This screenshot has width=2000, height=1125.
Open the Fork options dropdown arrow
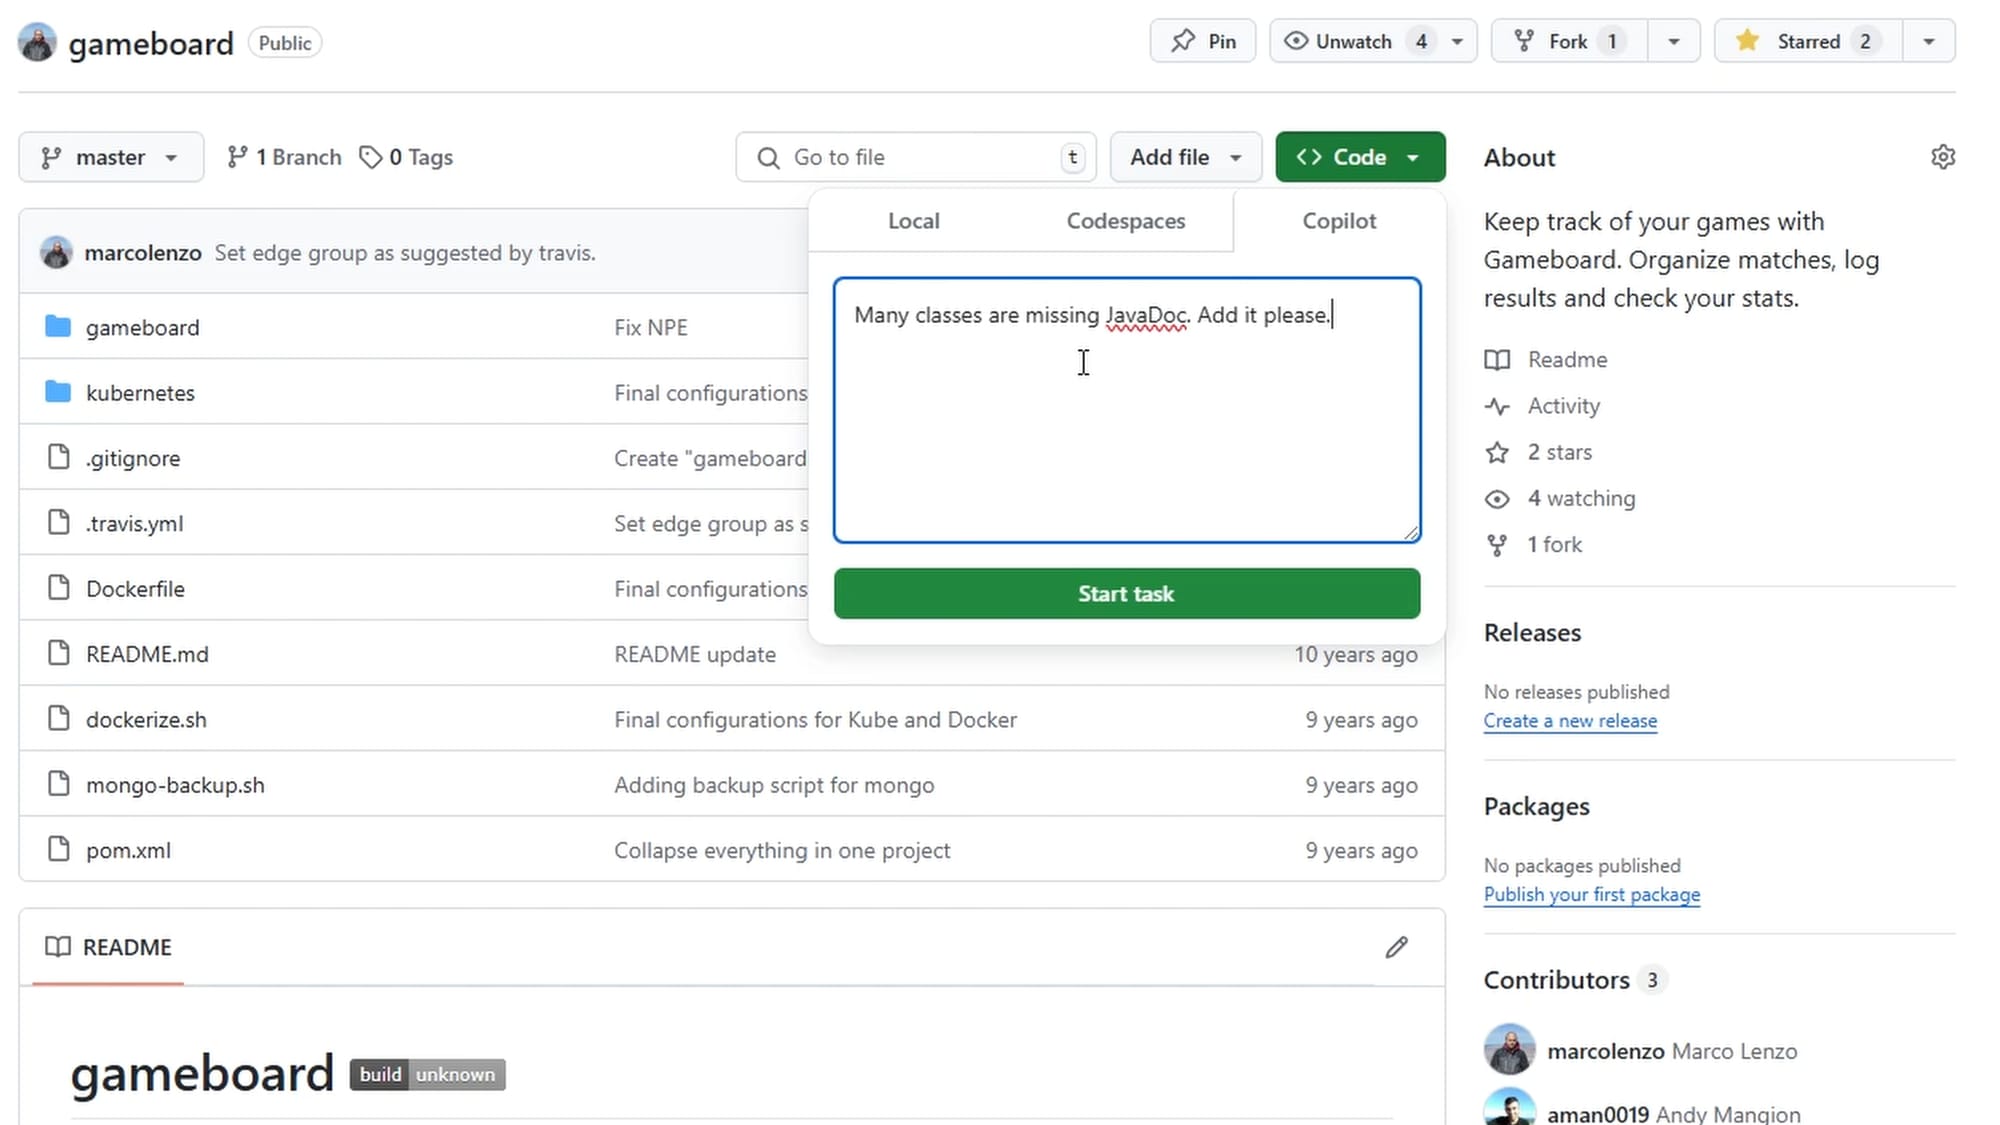(1673, 41)
